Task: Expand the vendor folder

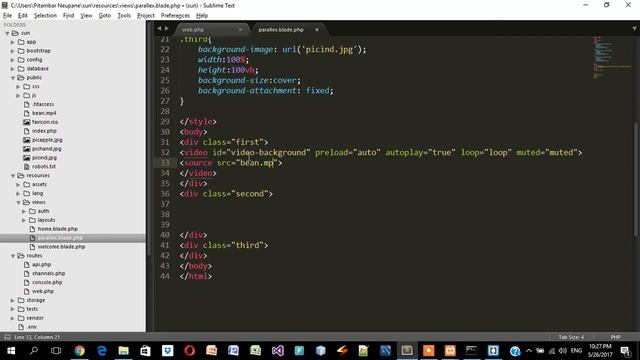Action: point(13,318)
